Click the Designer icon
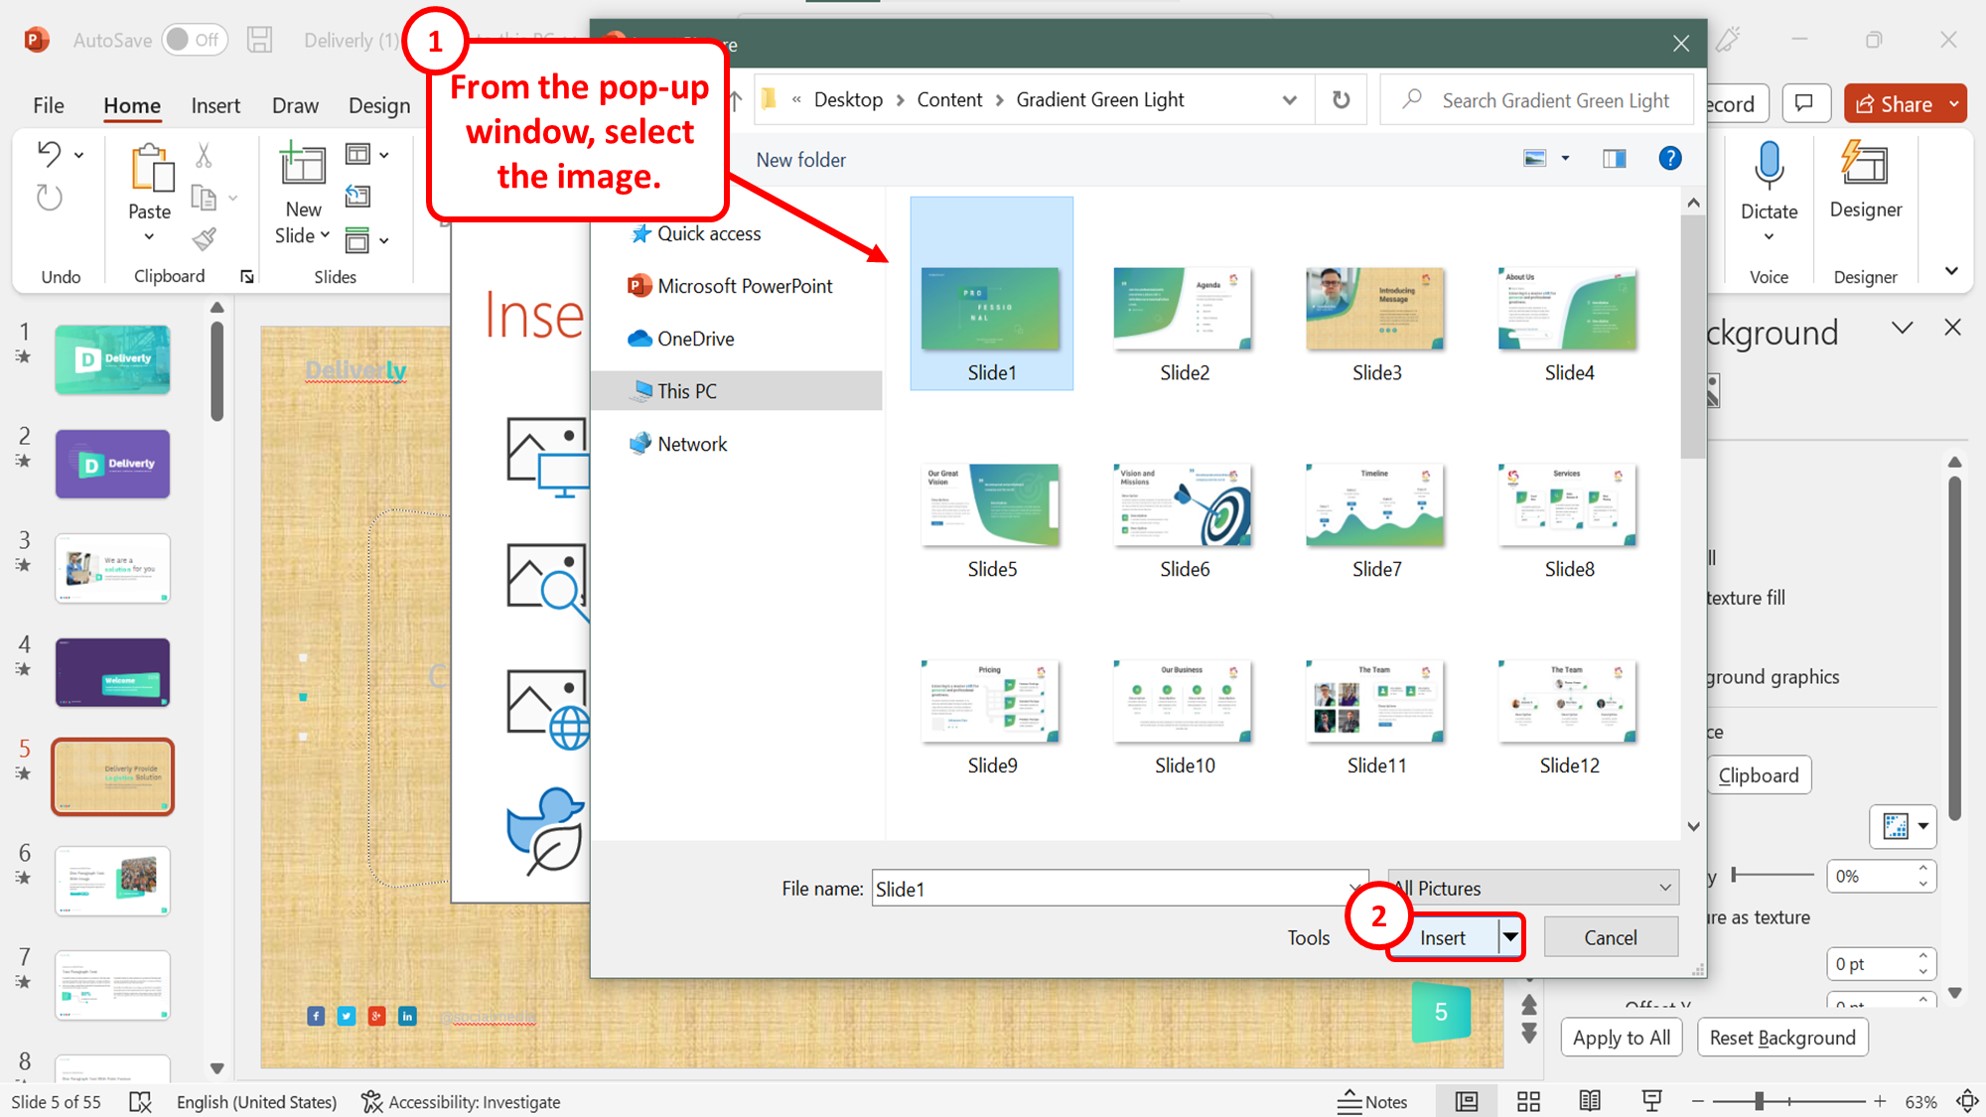 click(x=1864, y=164)
